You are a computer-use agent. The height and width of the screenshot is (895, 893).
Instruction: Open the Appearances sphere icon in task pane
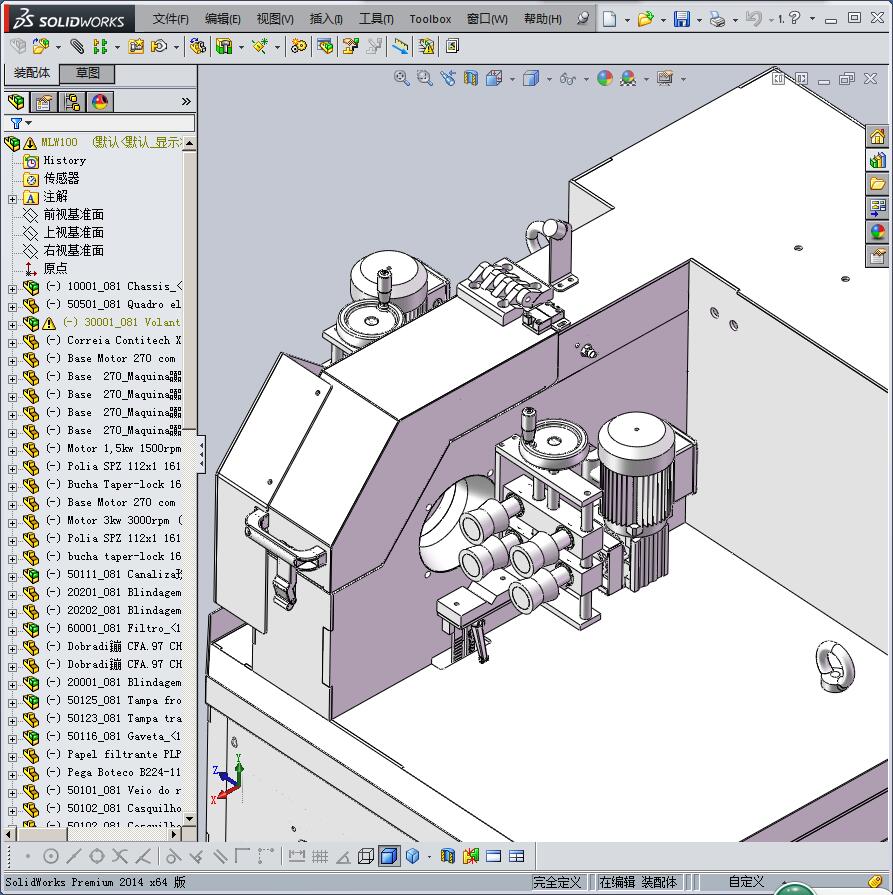point(878,232)
